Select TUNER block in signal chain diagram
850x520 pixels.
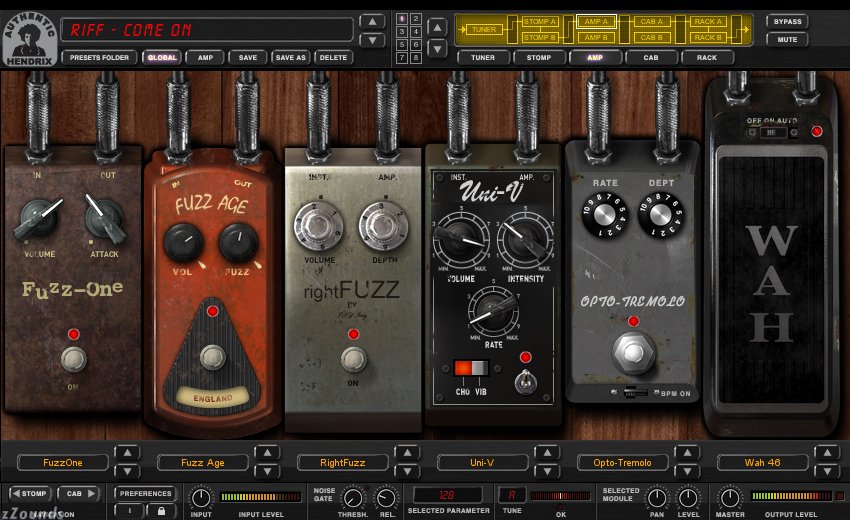484,29
